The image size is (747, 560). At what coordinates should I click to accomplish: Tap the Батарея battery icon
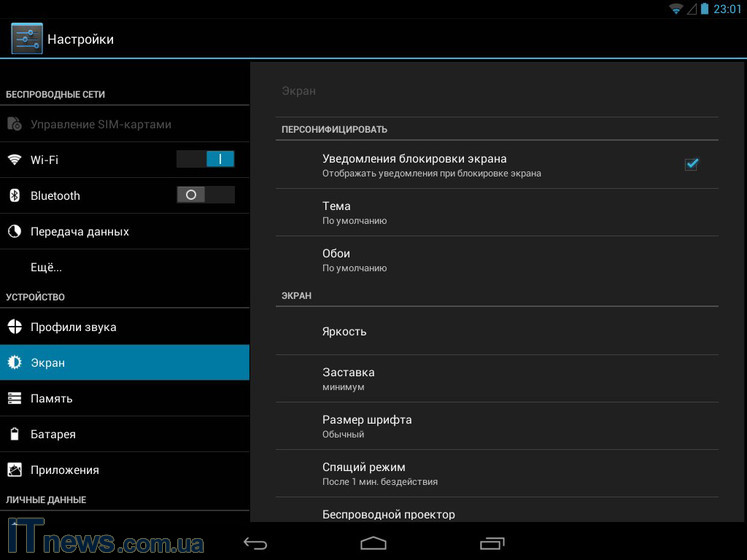(15, 435)
